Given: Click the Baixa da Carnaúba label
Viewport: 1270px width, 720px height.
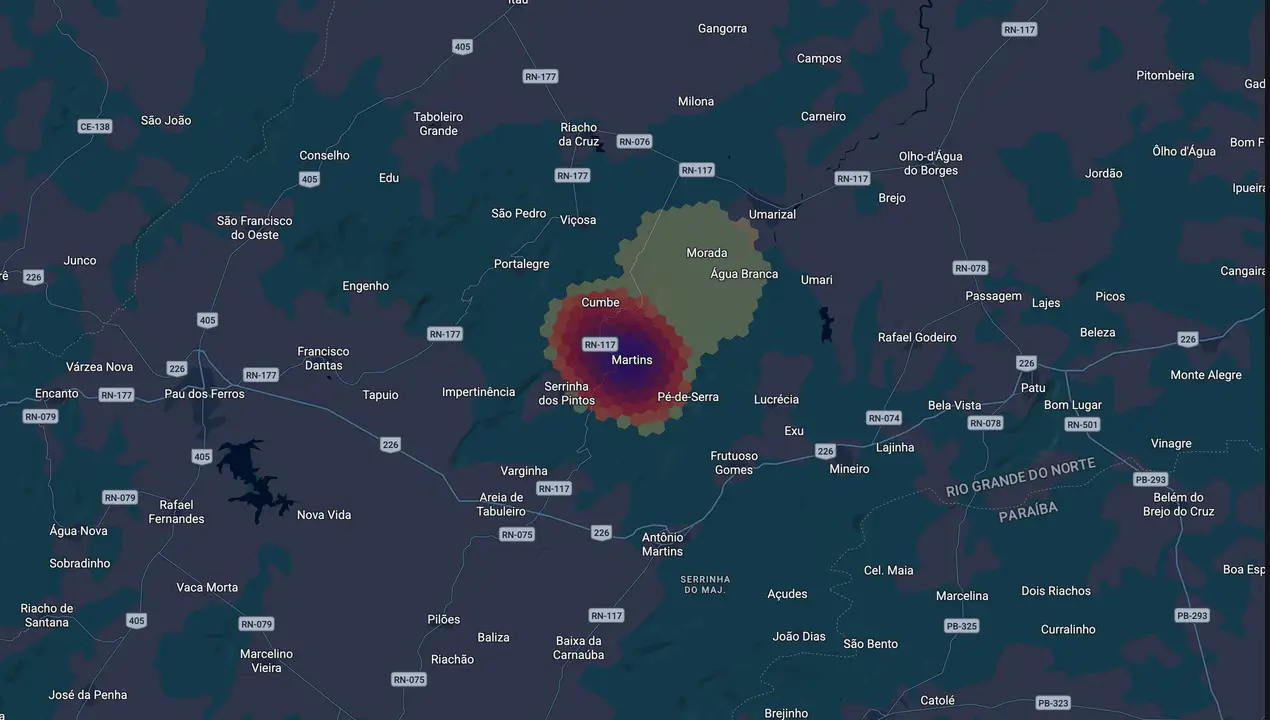Looking at the screenshot, I should (x=578, y=648).
